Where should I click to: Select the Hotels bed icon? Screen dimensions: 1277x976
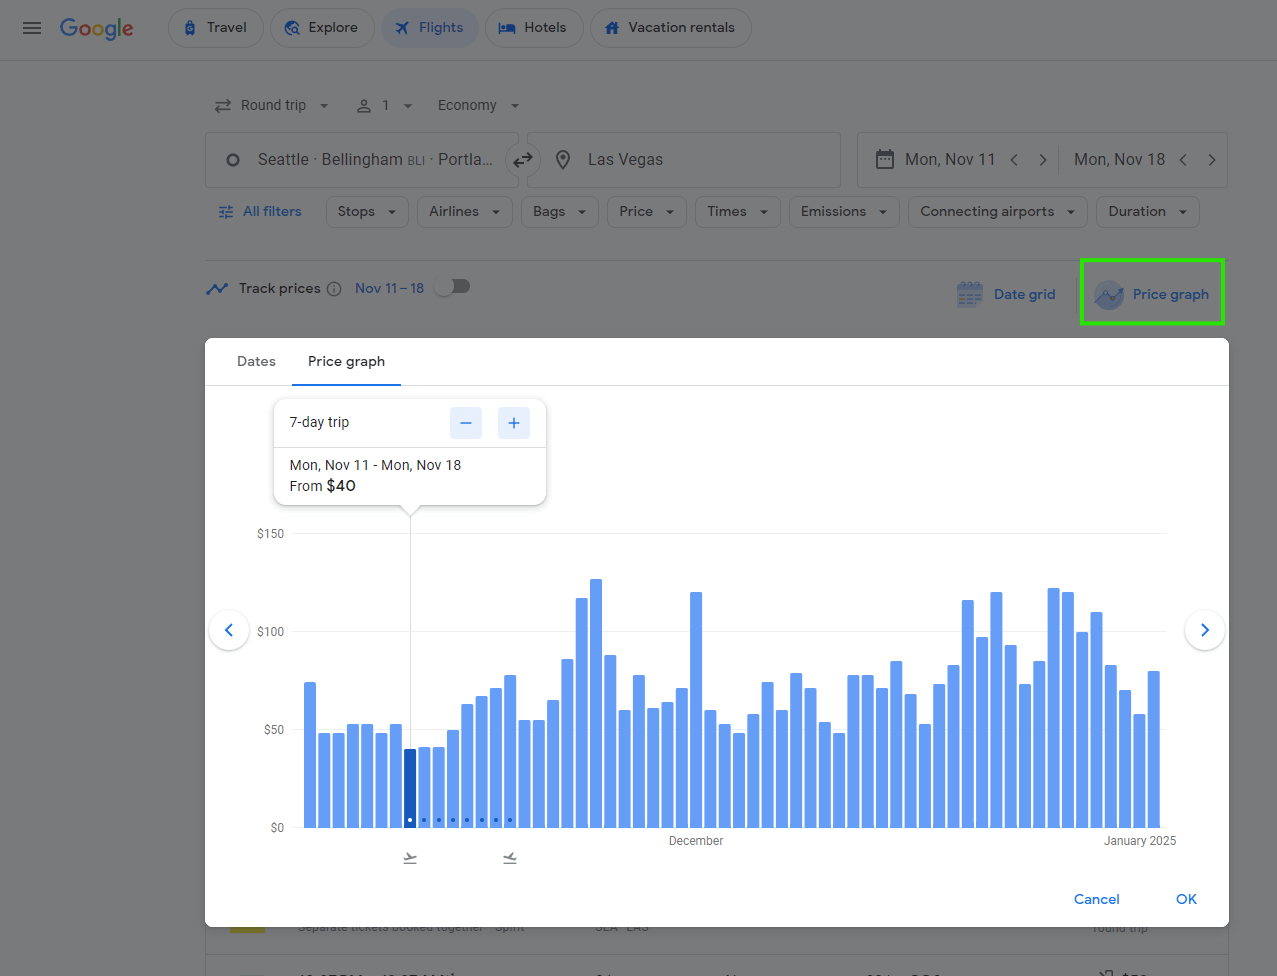pos(506,28)
